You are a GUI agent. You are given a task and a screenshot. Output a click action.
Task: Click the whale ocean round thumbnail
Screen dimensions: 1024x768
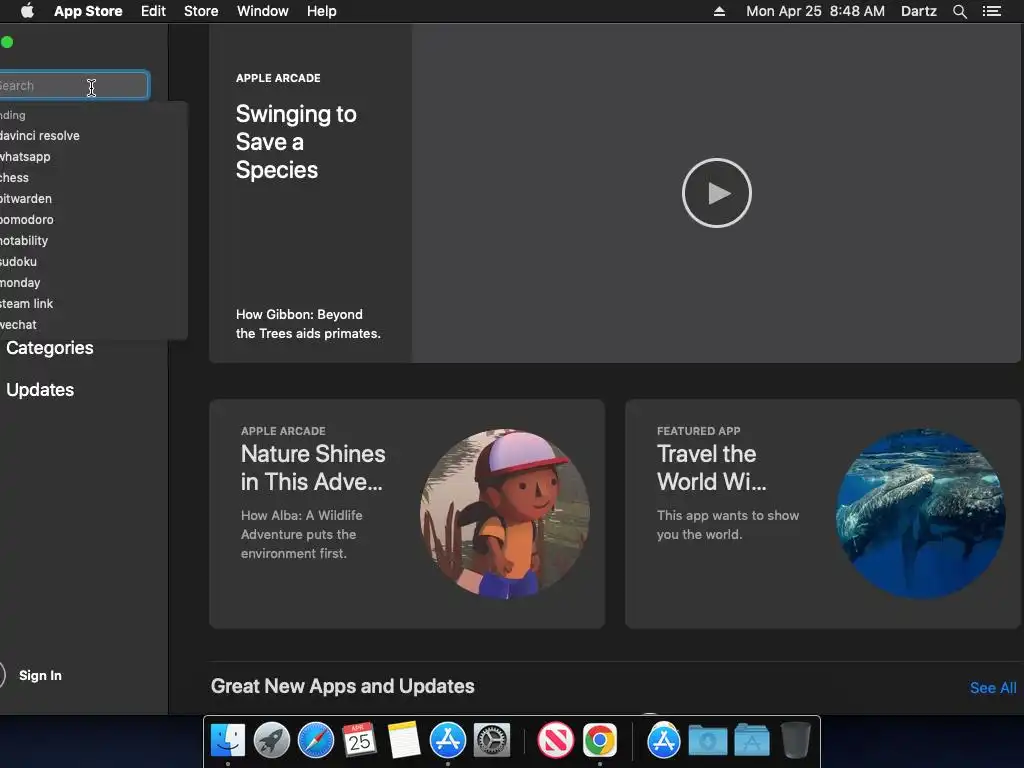pos(921,514)
